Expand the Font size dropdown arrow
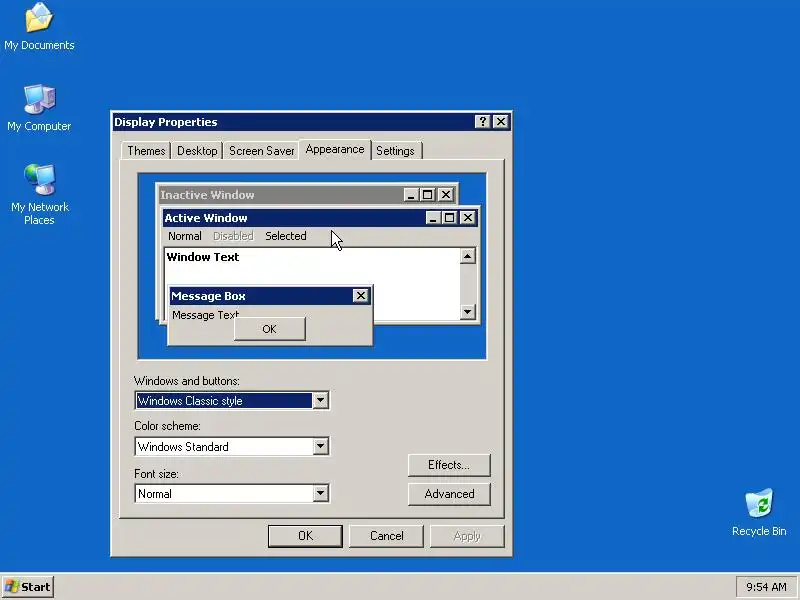 320,493
